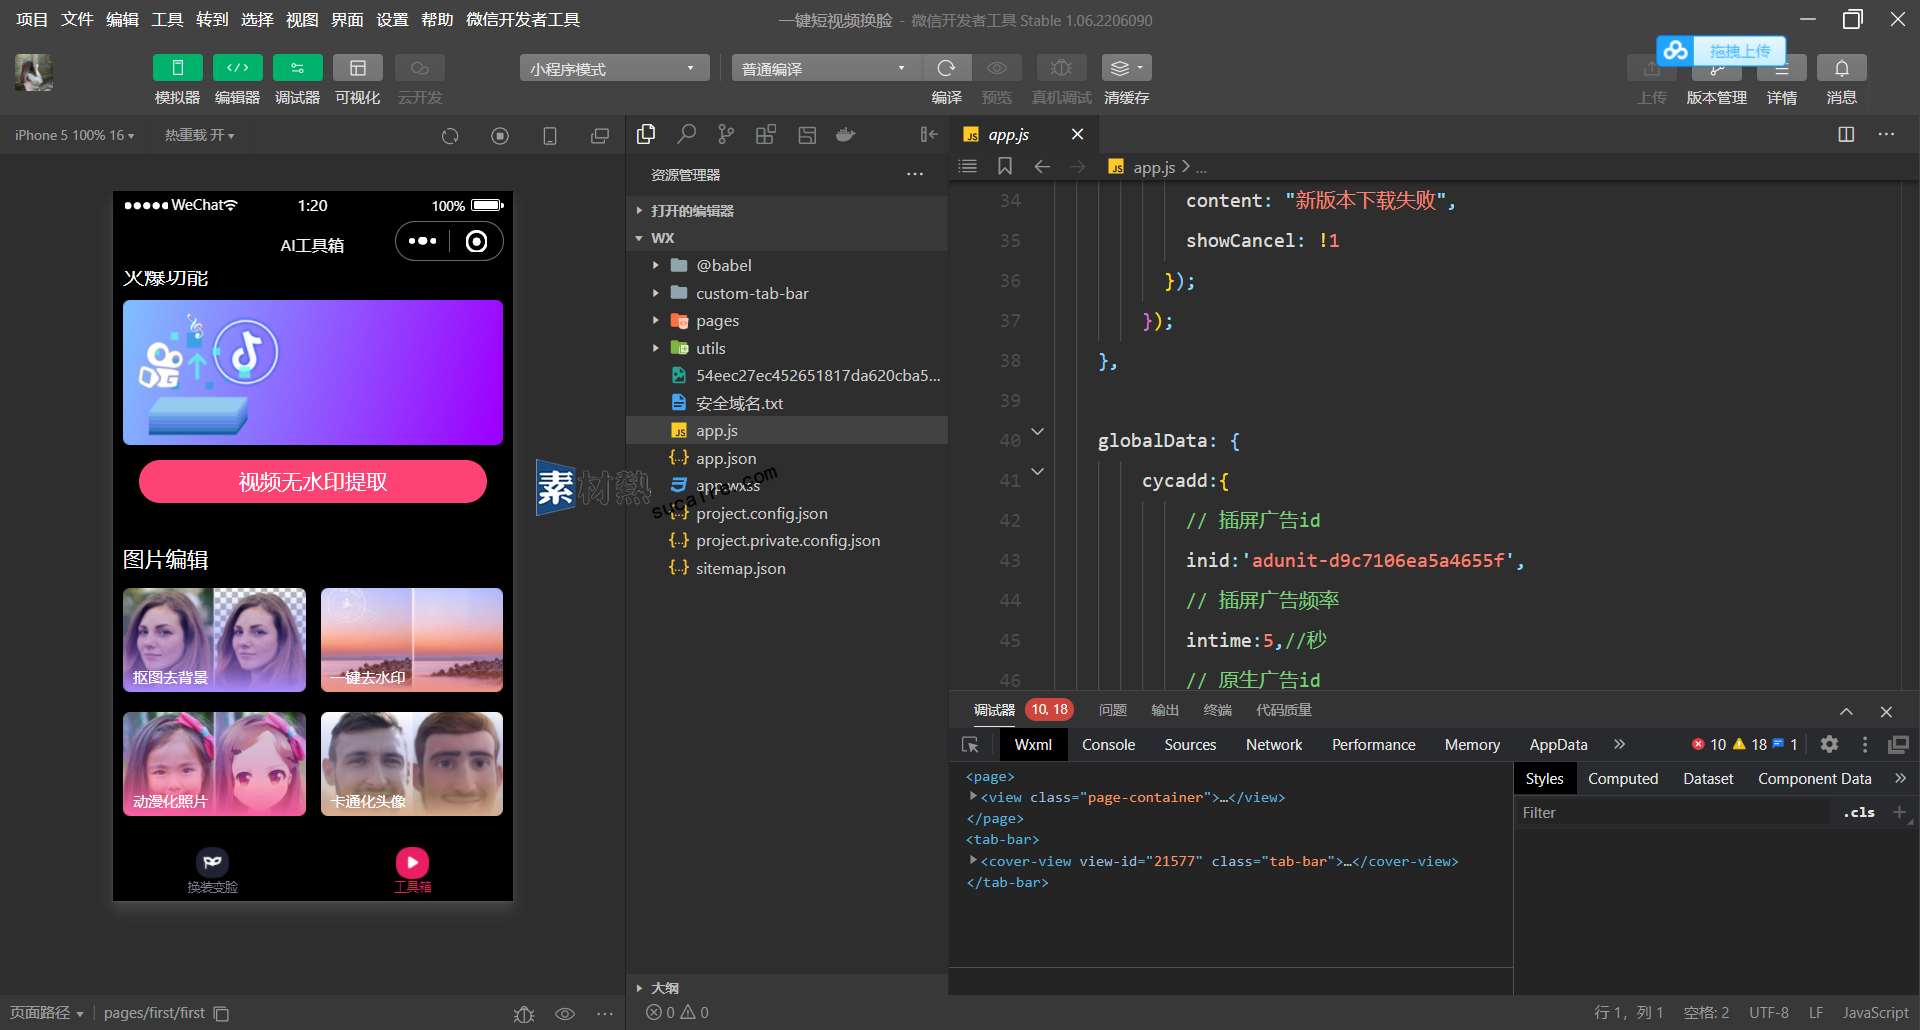
Task: Open devtools settings gear icon
Action: pyautogui.click(x=1829, y=744)
